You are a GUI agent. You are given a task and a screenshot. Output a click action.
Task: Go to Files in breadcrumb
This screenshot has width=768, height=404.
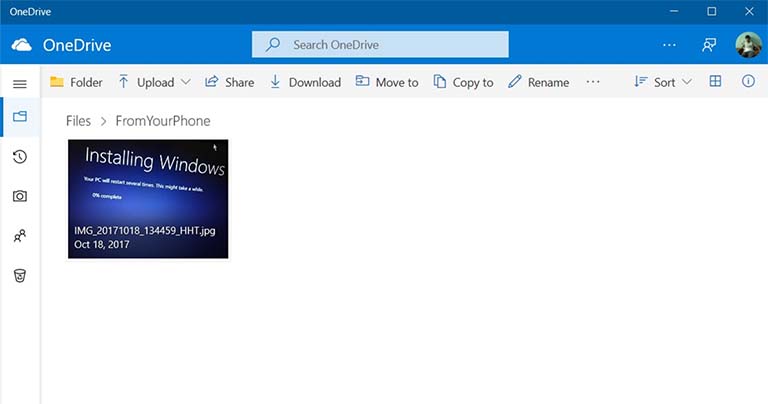point(78,121)
